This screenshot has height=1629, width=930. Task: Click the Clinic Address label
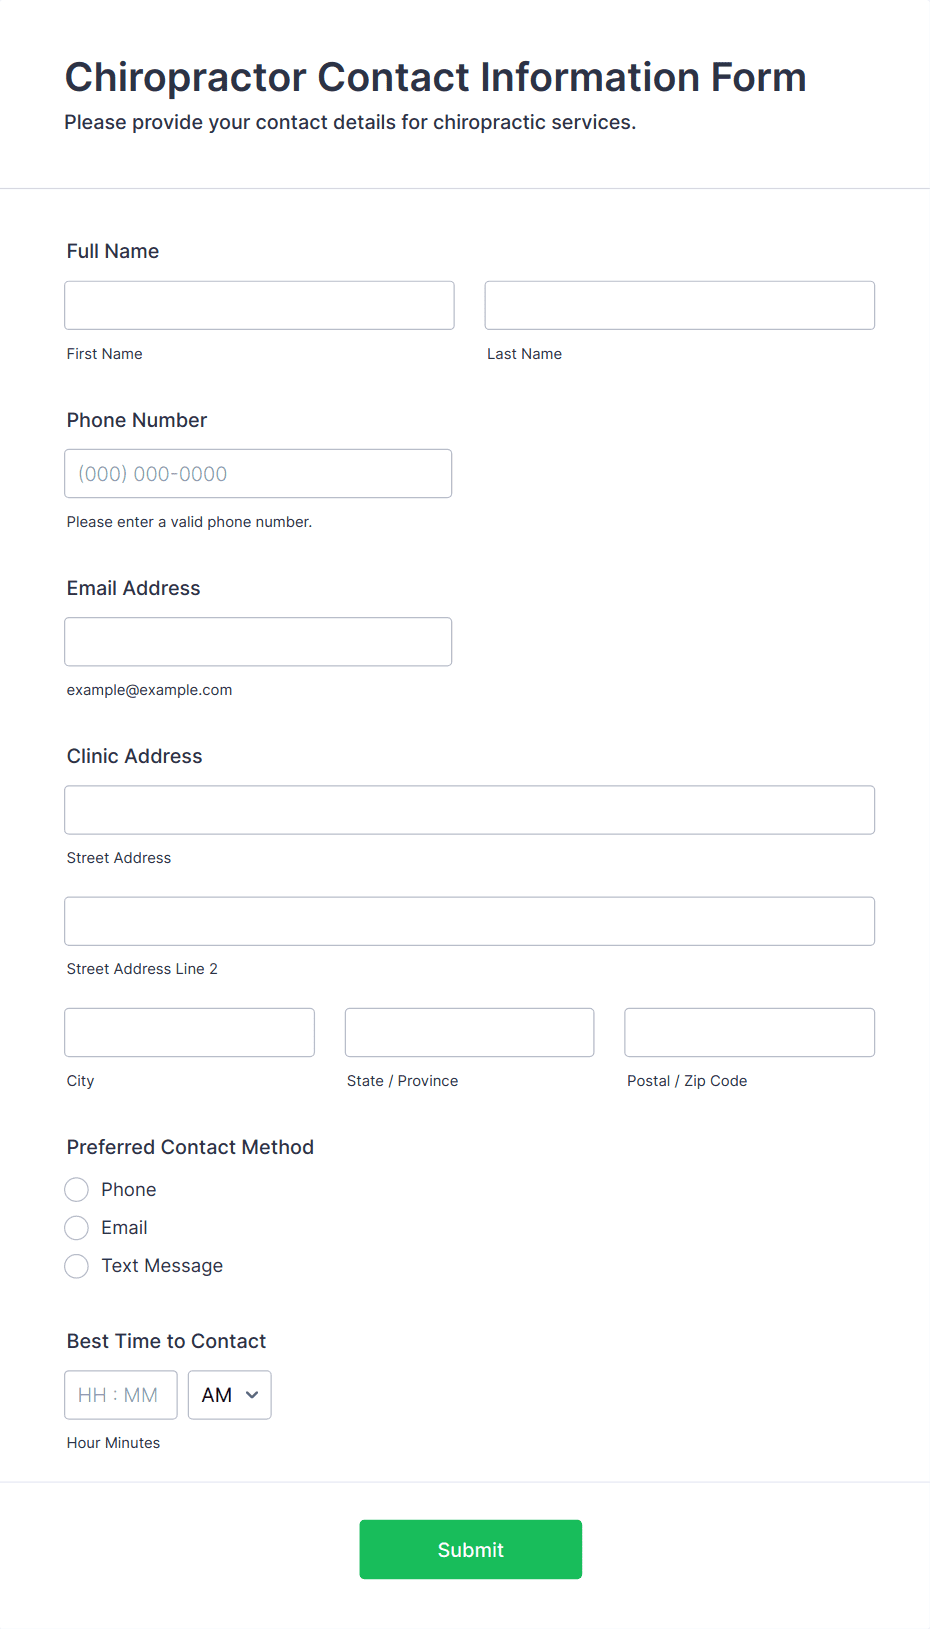[x=134, y=756]
